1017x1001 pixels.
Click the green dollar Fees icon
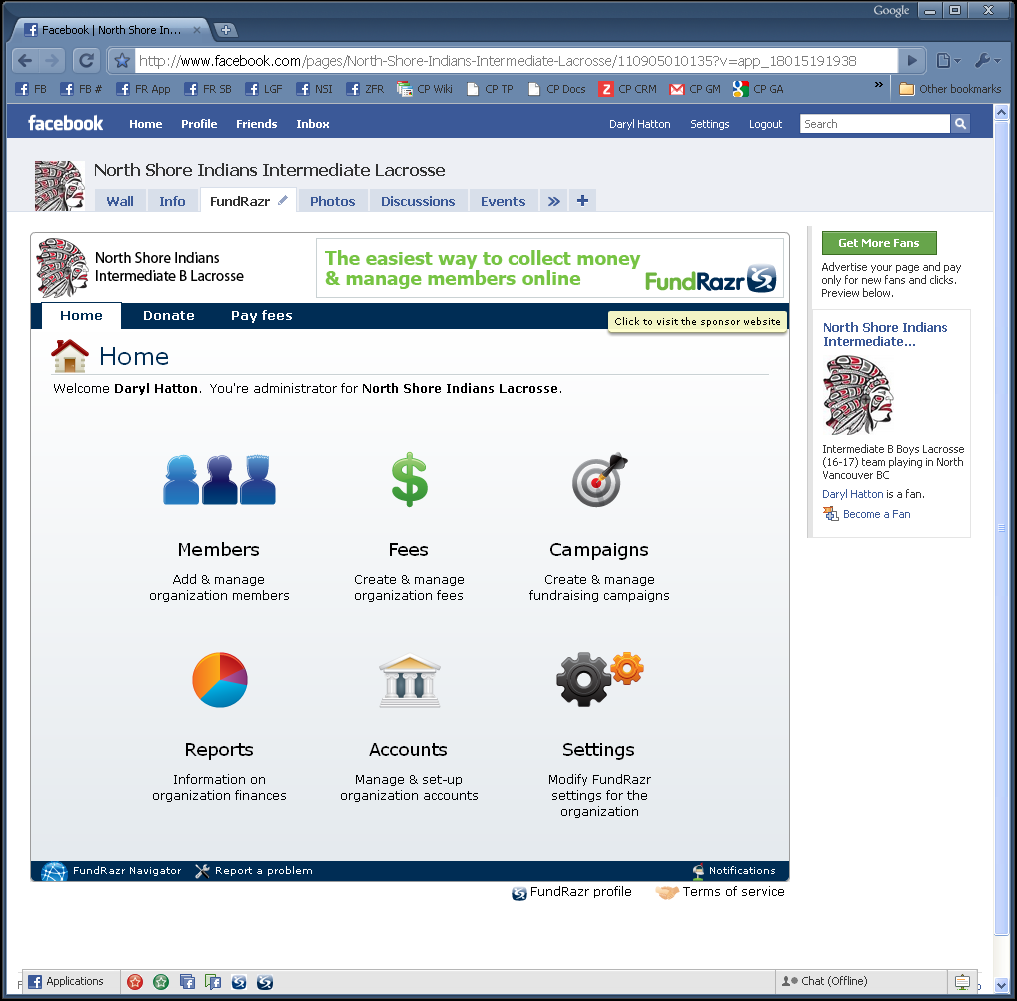point(409,479)
